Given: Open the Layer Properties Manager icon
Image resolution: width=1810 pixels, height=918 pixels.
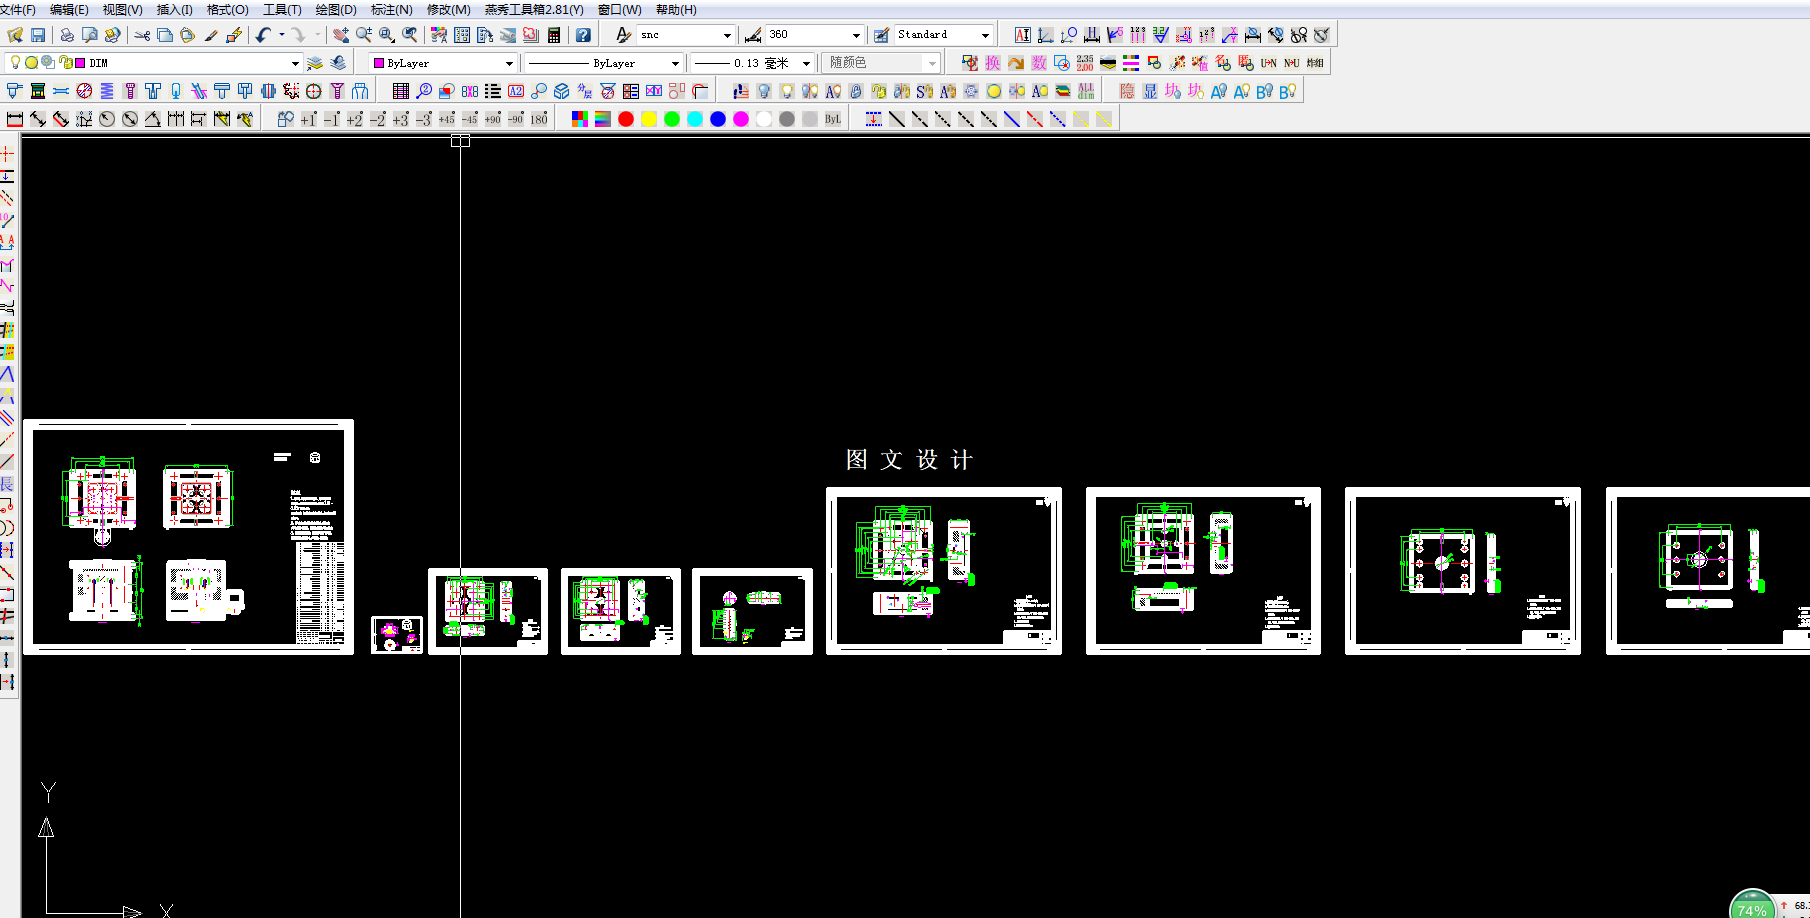Looking at the screenshot, I should [x=315, y=63].
